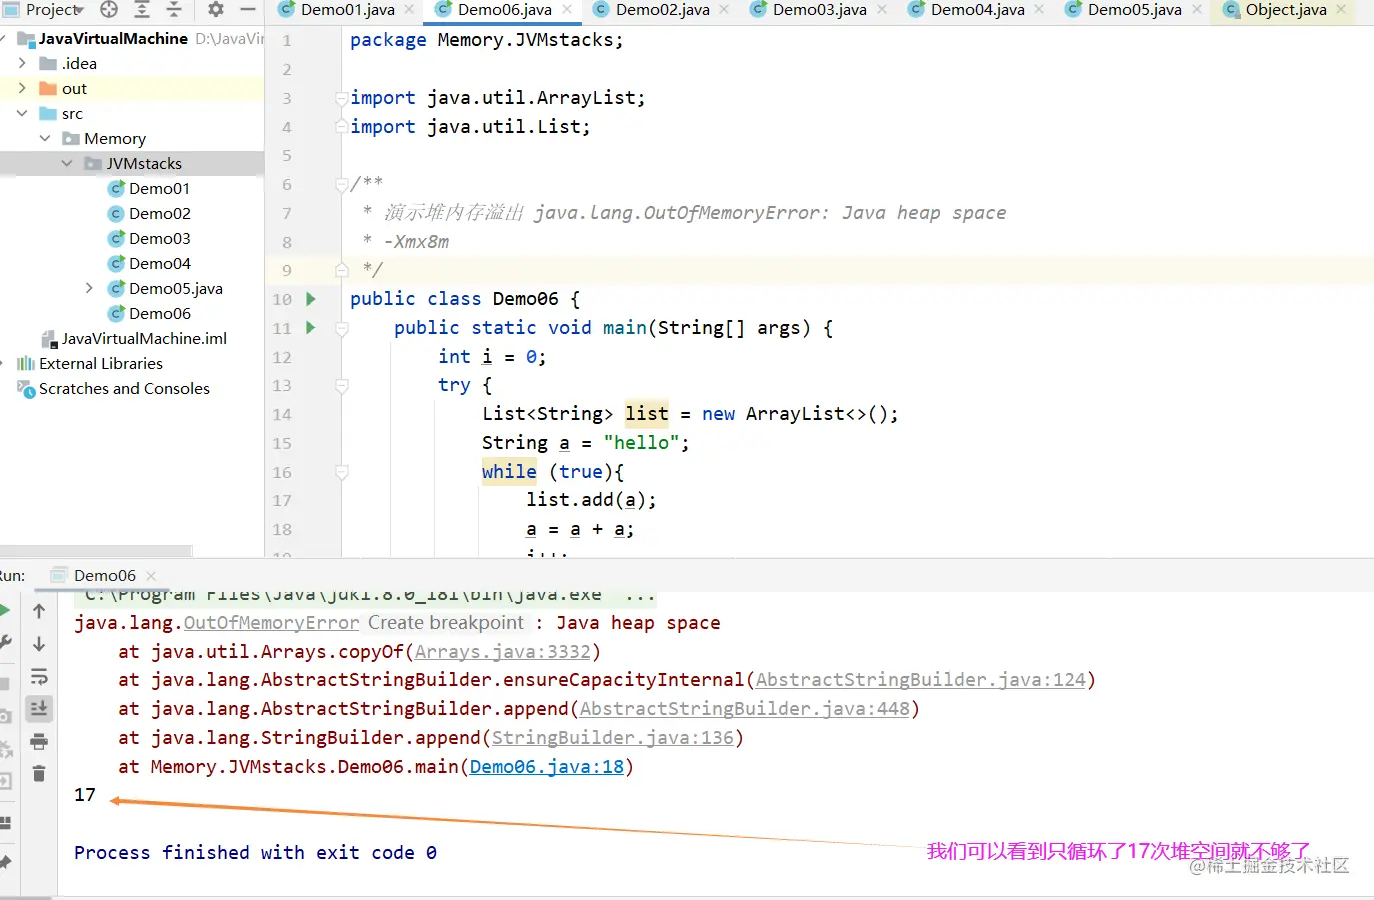Close the Demo03.java editor tab
The image size is (1374, 900).
click(881, 9)
